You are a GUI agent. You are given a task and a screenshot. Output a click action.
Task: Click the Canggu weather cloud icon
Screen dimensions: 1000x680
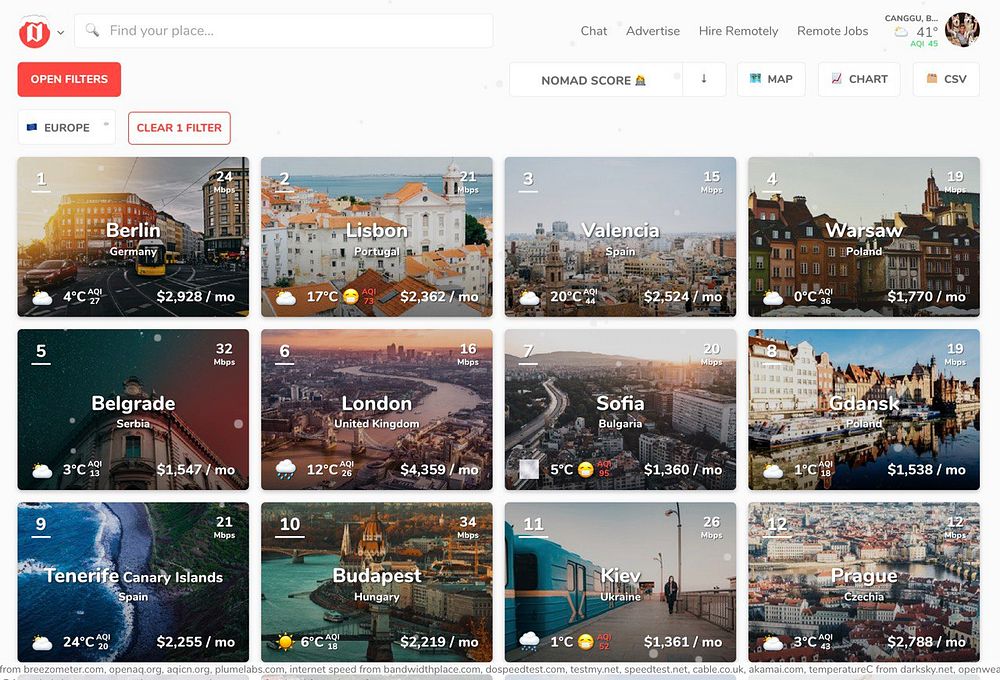coord(901,31)
